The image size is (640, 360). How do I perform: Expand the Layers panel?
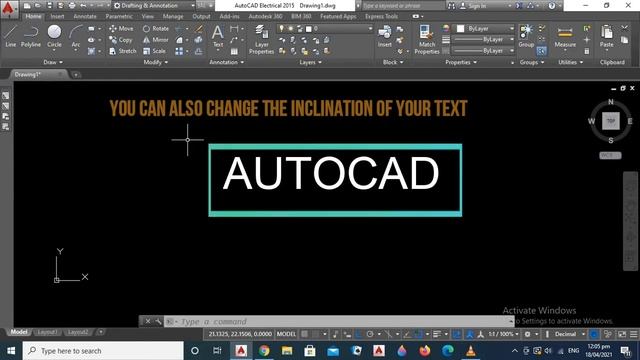[310, 62]
